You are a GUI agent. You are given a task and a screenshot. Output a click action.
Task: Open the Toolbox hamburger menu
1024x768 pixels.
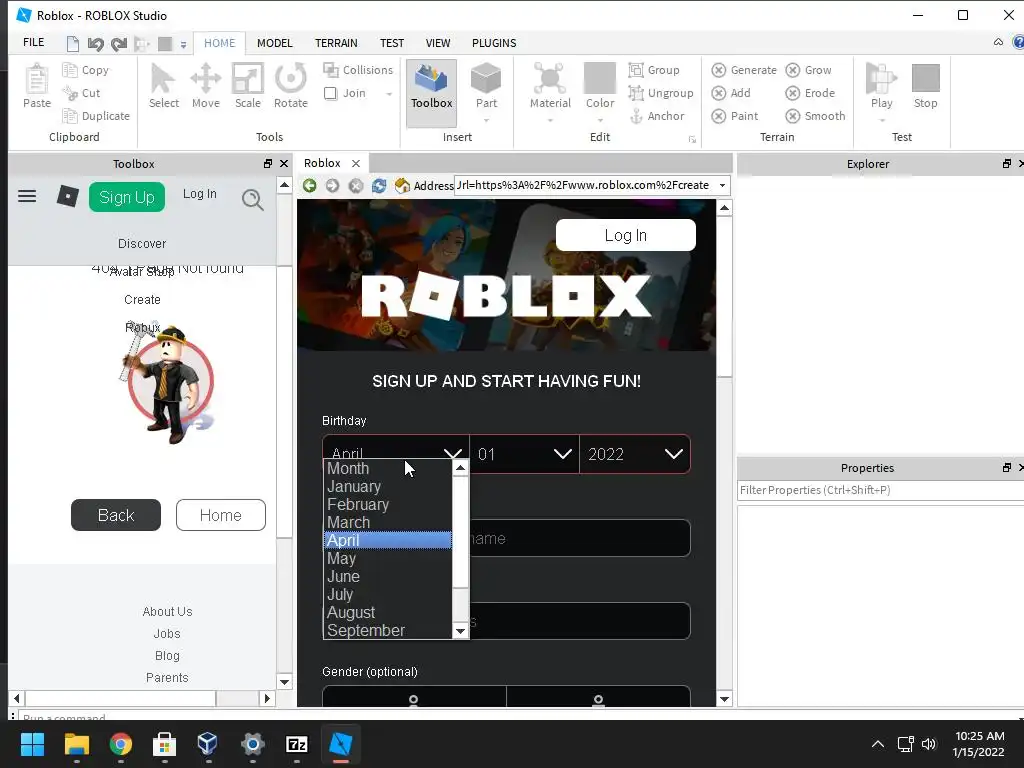[27, 196]
